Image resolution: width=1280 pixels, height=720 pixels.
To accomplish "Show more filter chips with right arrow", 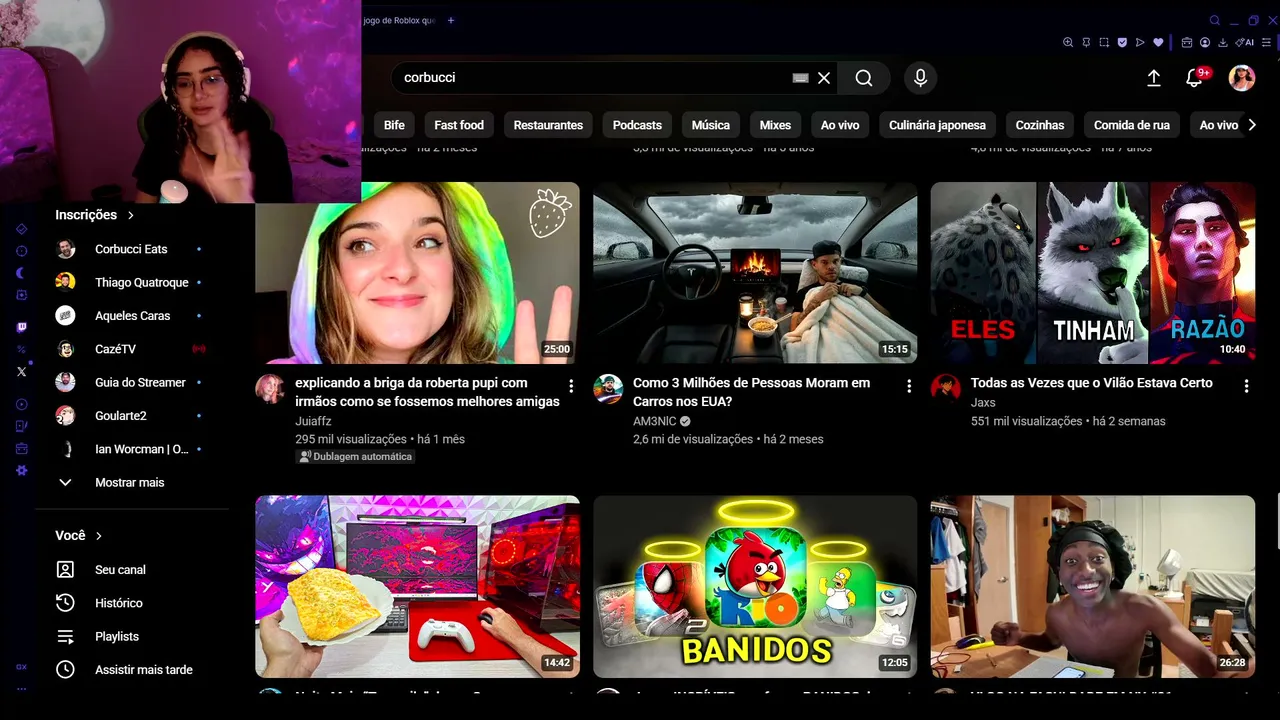I will pyautogui.click(x=1252, y=125).
